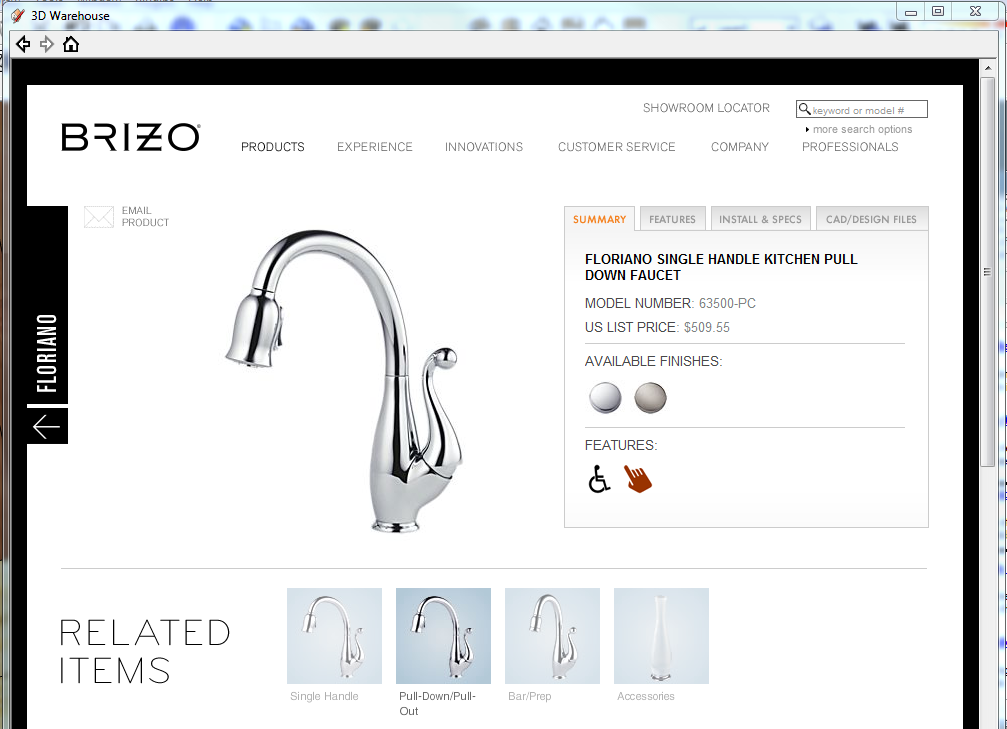
Task: Open the Customer Service menu
Action: [617, 147]
